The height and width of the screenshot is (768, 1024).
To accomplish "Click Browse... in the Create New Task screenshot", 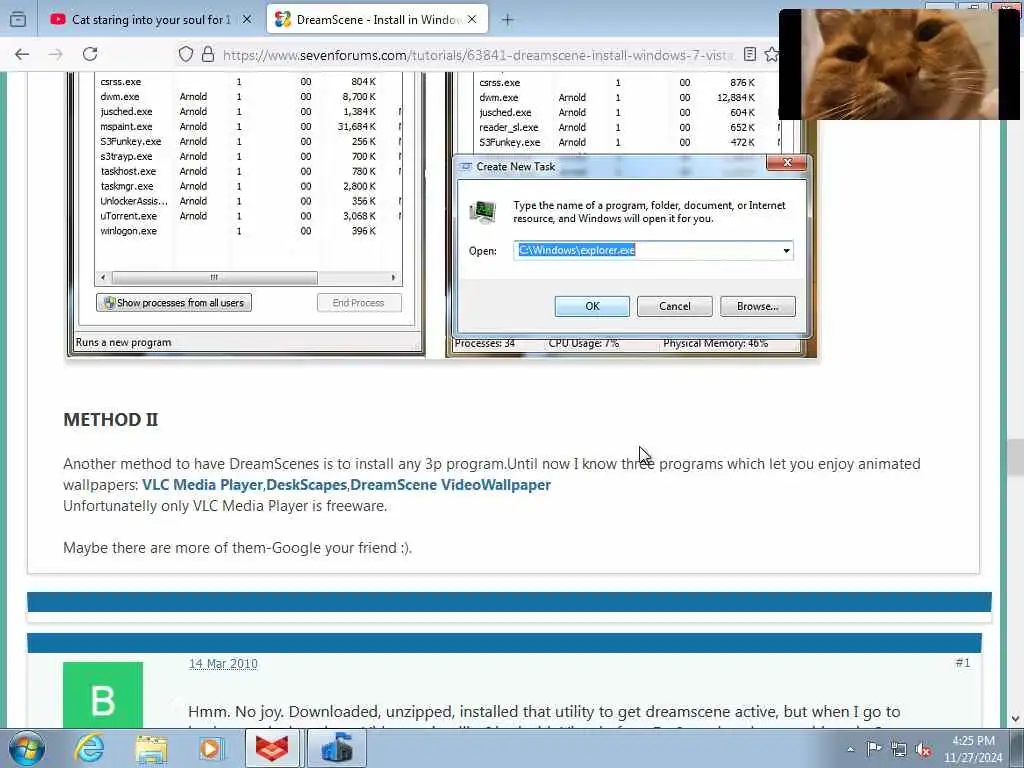I will tap(758, 306).
